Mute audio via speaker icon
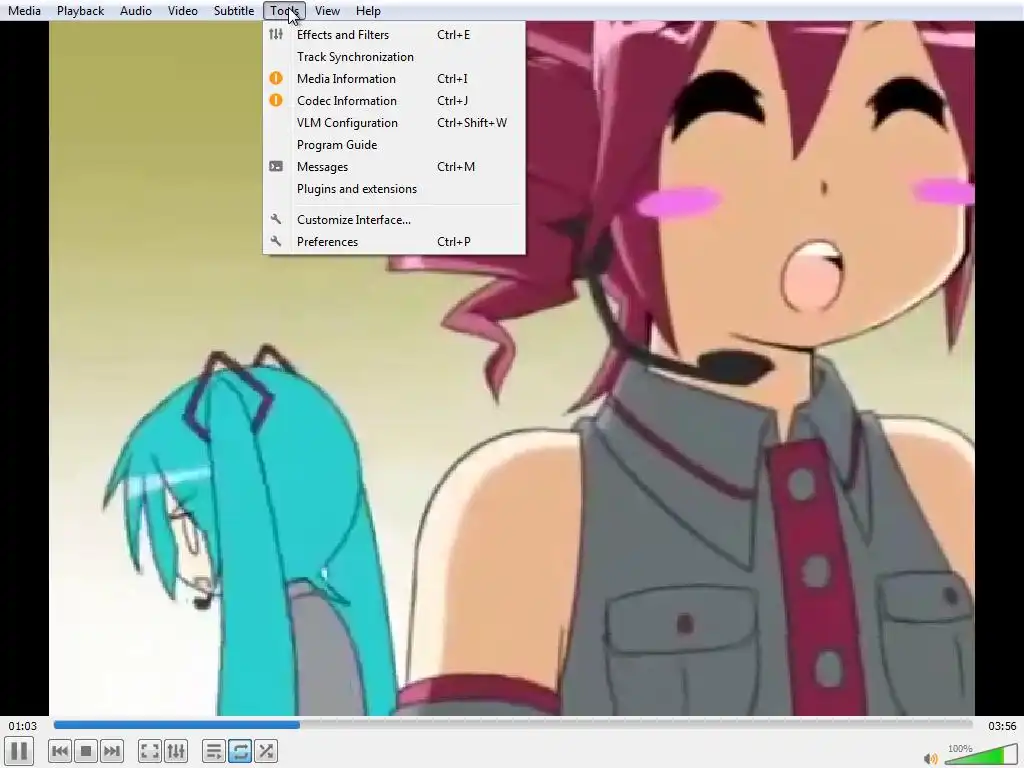The image size is (1024, 768). pyautogui.click(x=931, y=758)
